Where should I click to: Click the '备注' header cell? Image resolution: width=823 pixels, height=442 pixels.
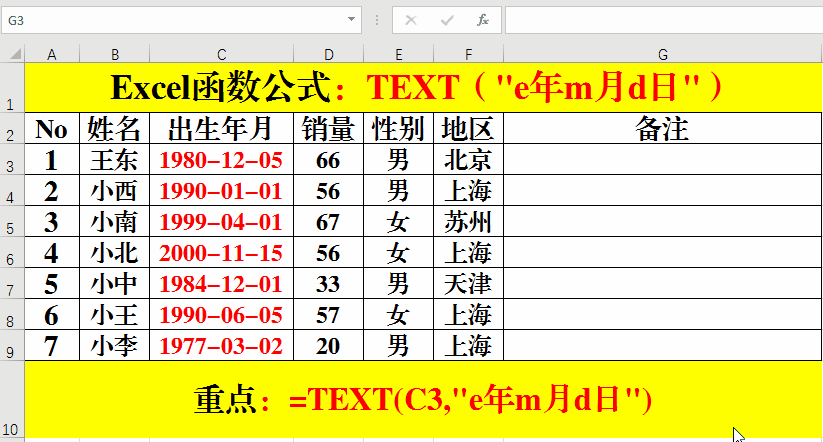point(662,128)
